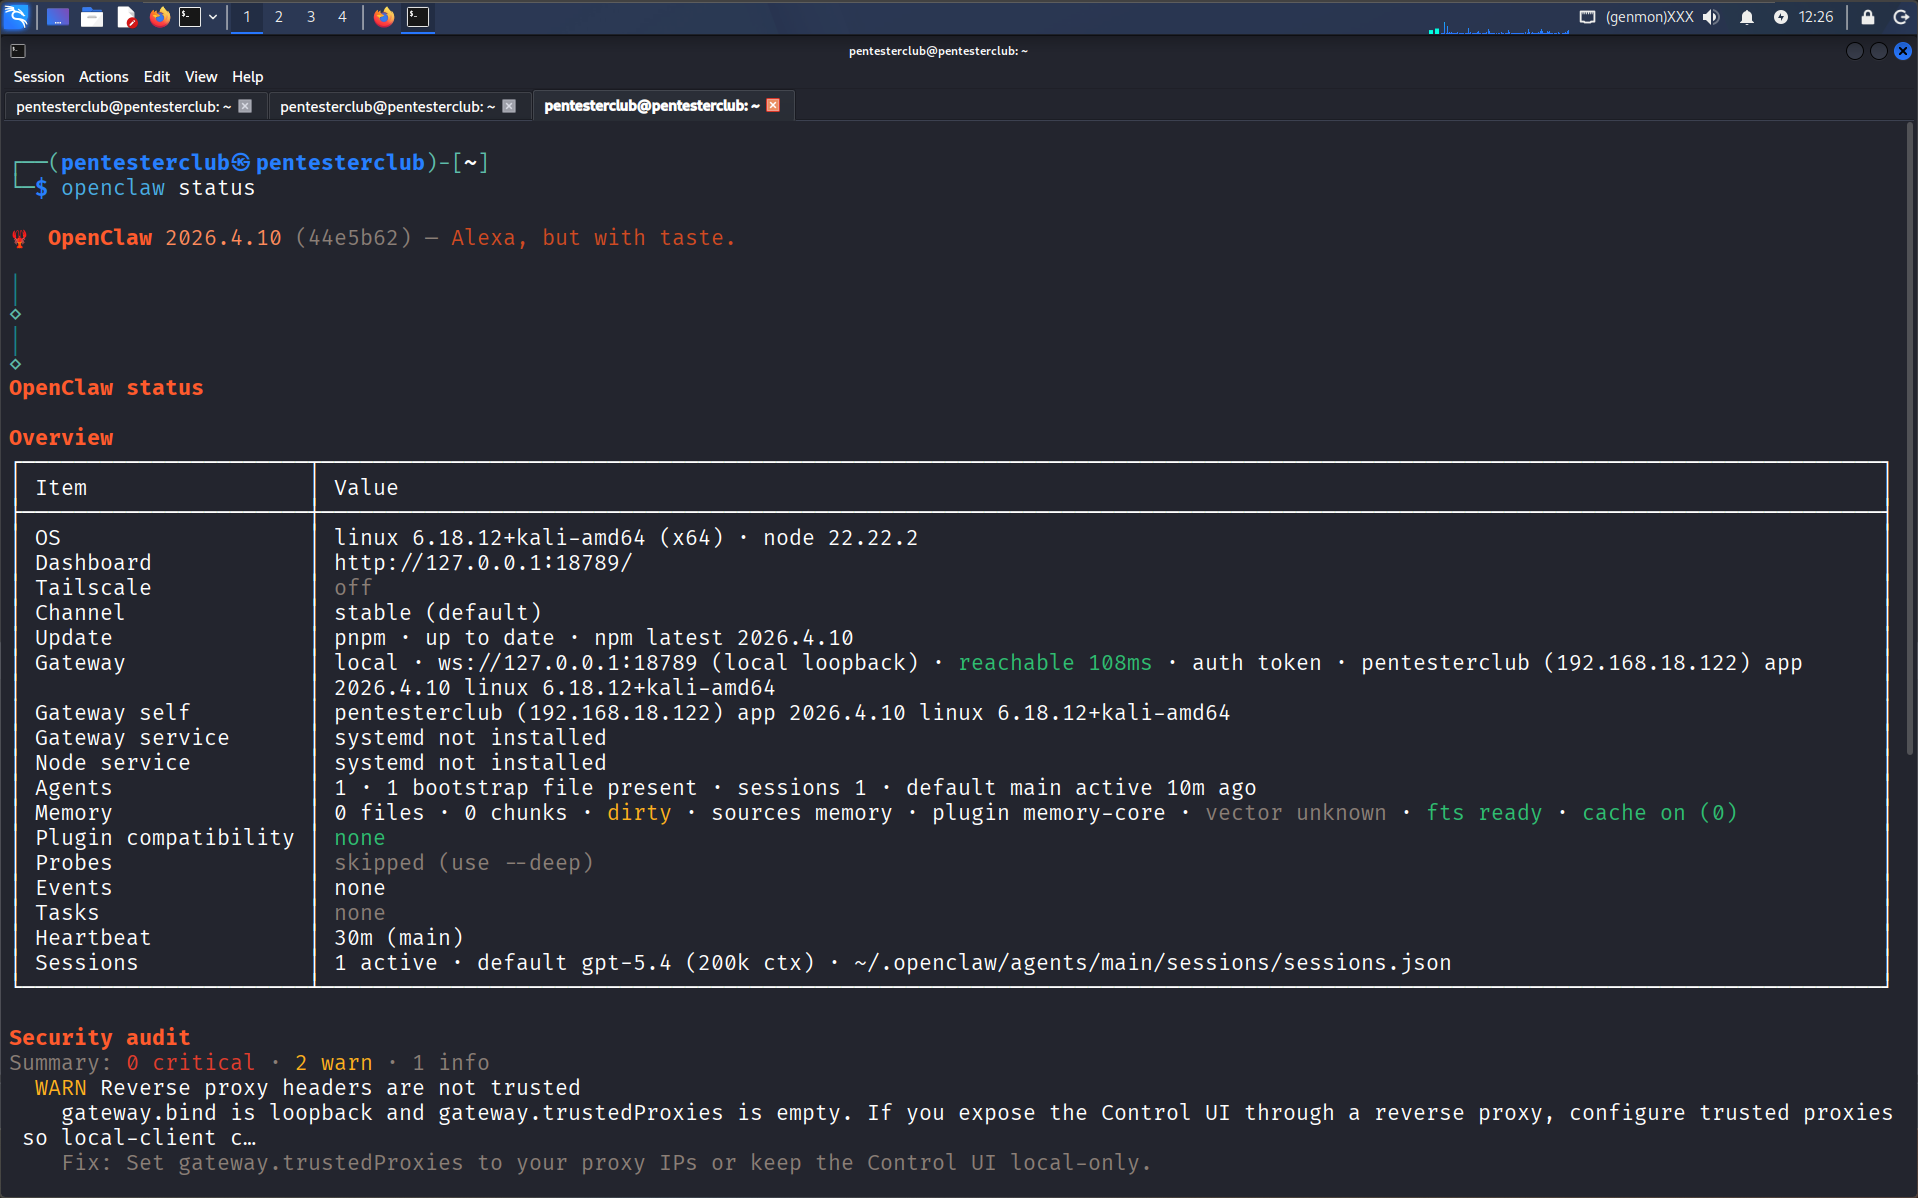Screen dimensions: 1918x1198
Task: Click the 'dirty' memory status text
Action: [x=639, y=813]
